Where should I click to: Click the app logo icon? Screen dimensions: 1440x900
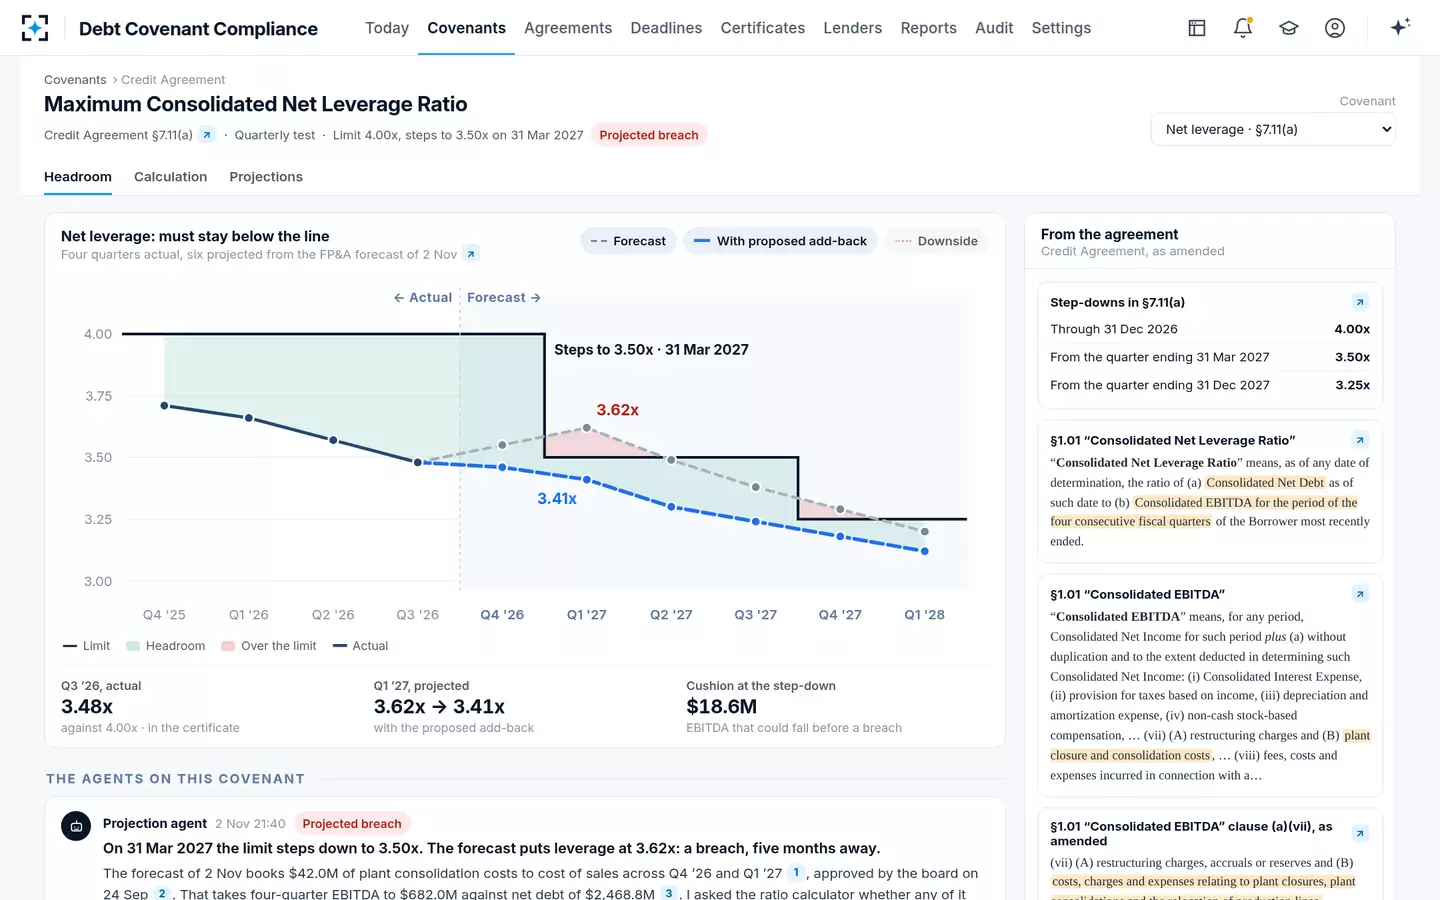pyautogui.click(x=35, y=28)
